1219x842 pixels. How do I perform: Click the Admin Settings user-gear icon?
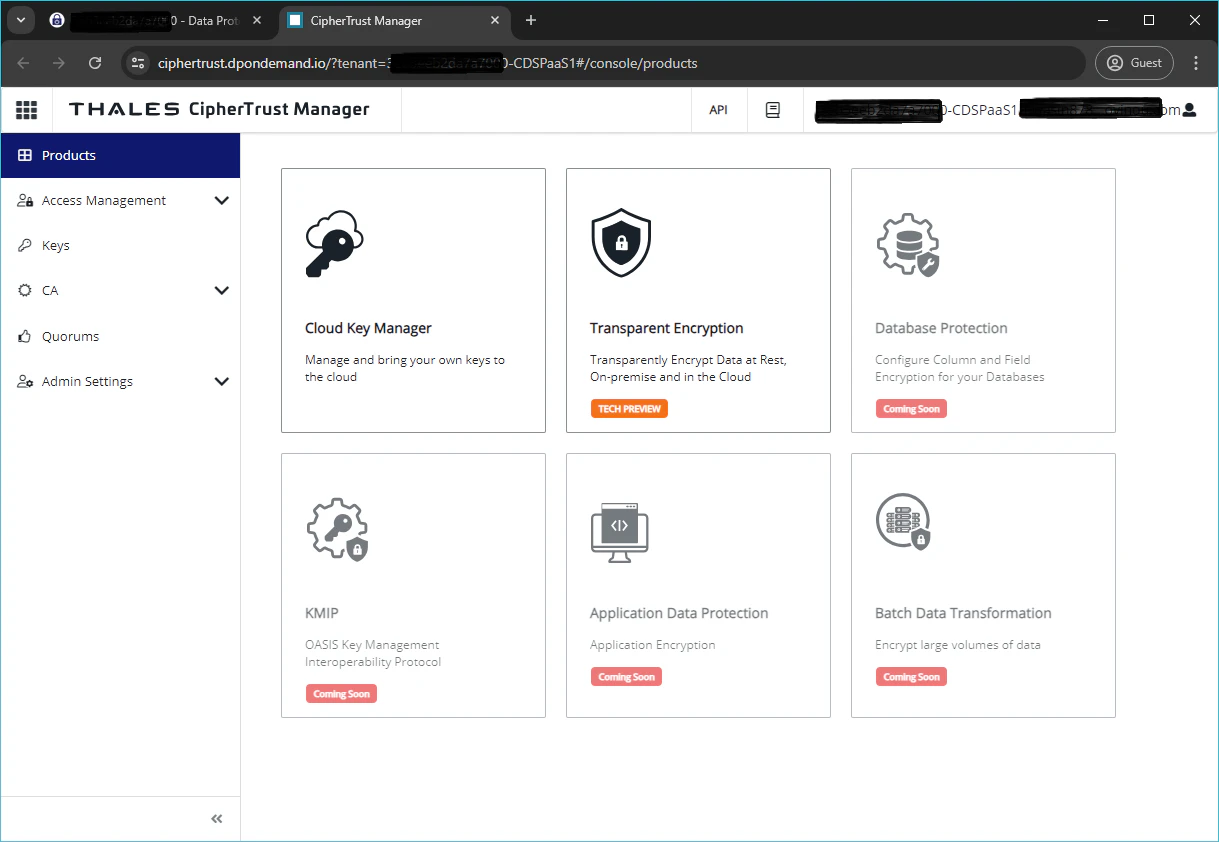[25, 382]
